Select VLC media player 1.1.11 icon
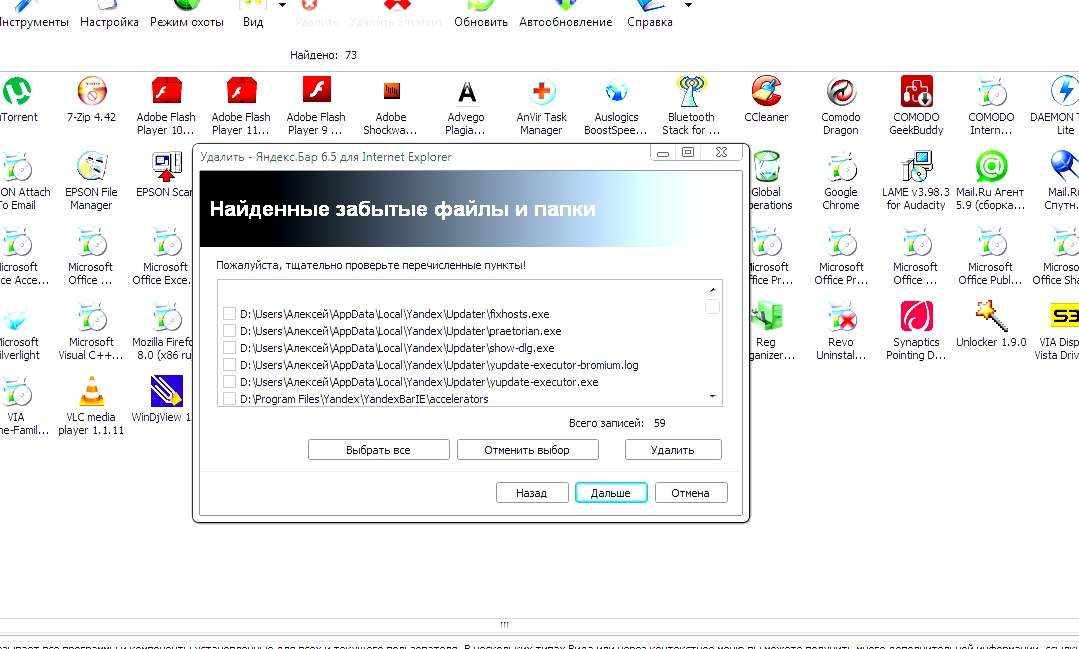The width and height of the screenshot is (1079, 649). [92, 392]
